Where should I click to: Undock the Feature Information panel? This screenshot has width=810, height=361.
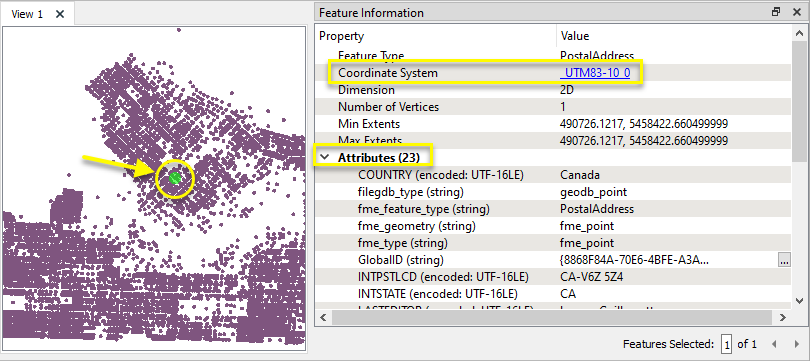point(776,12)
